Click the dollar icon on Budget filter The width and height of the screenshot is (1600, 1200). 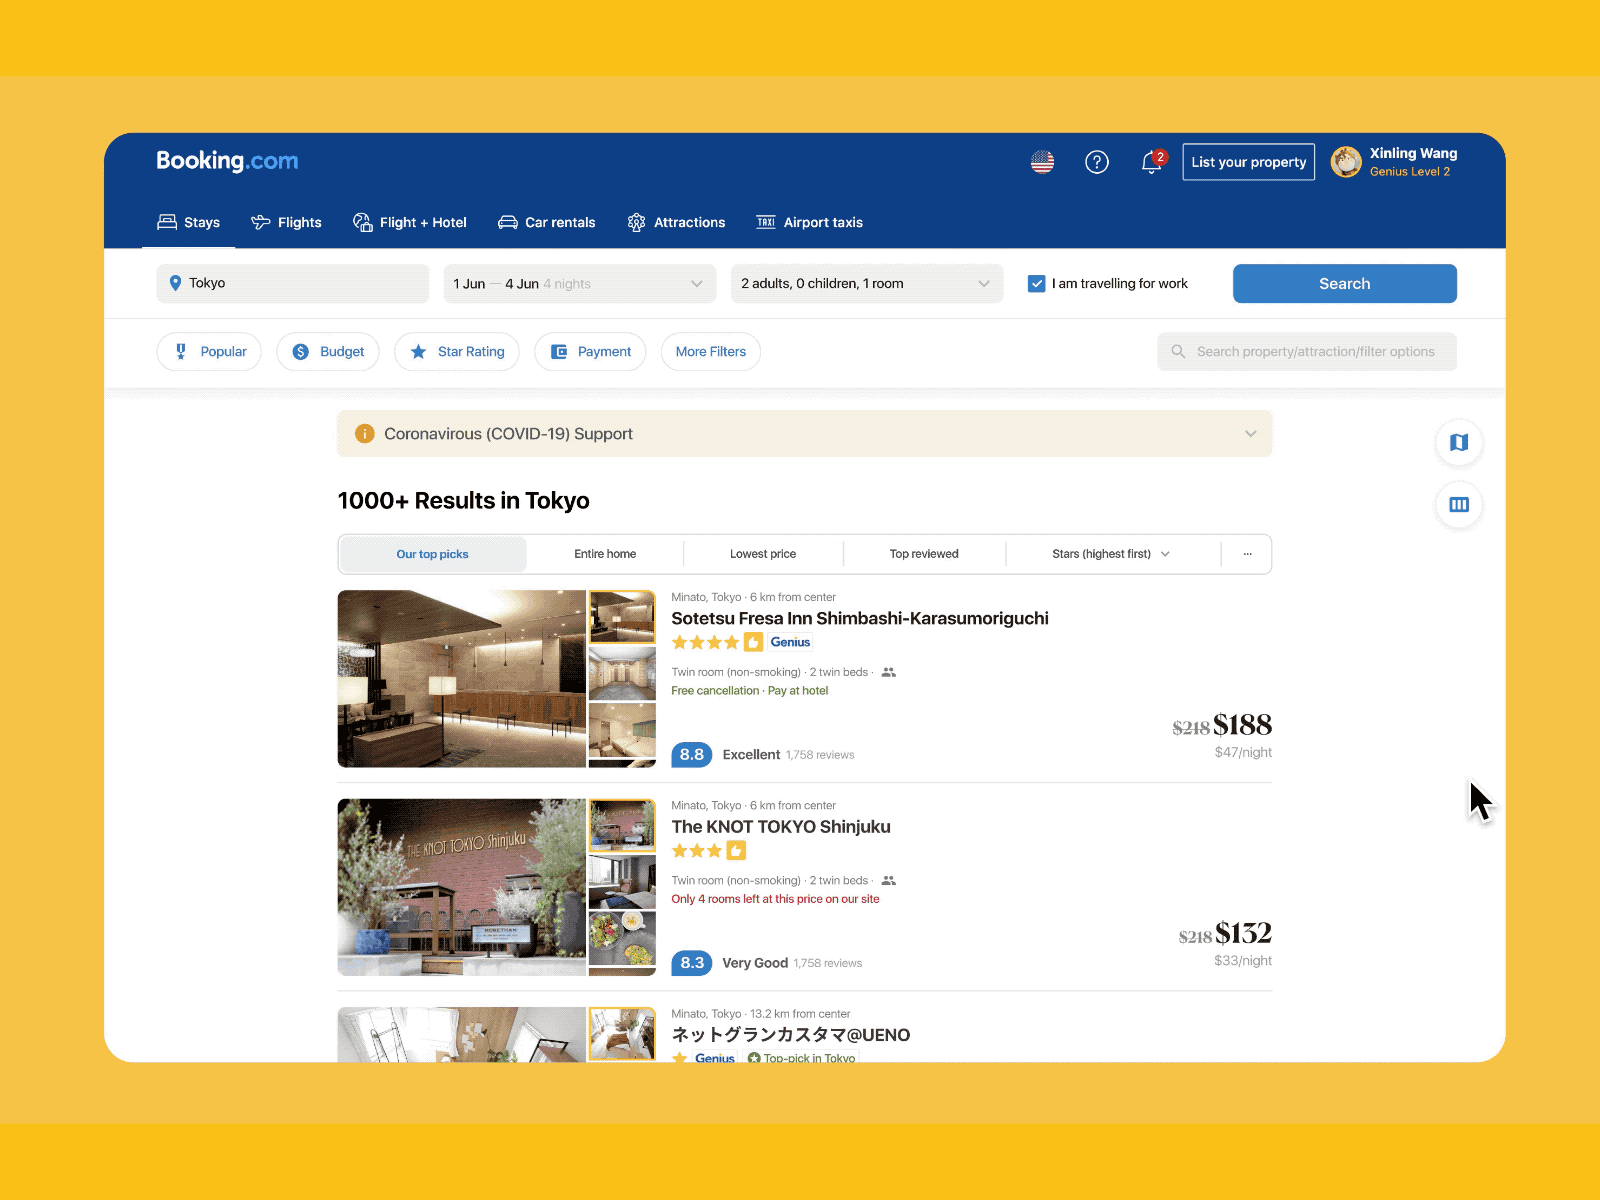coord(300,351)
